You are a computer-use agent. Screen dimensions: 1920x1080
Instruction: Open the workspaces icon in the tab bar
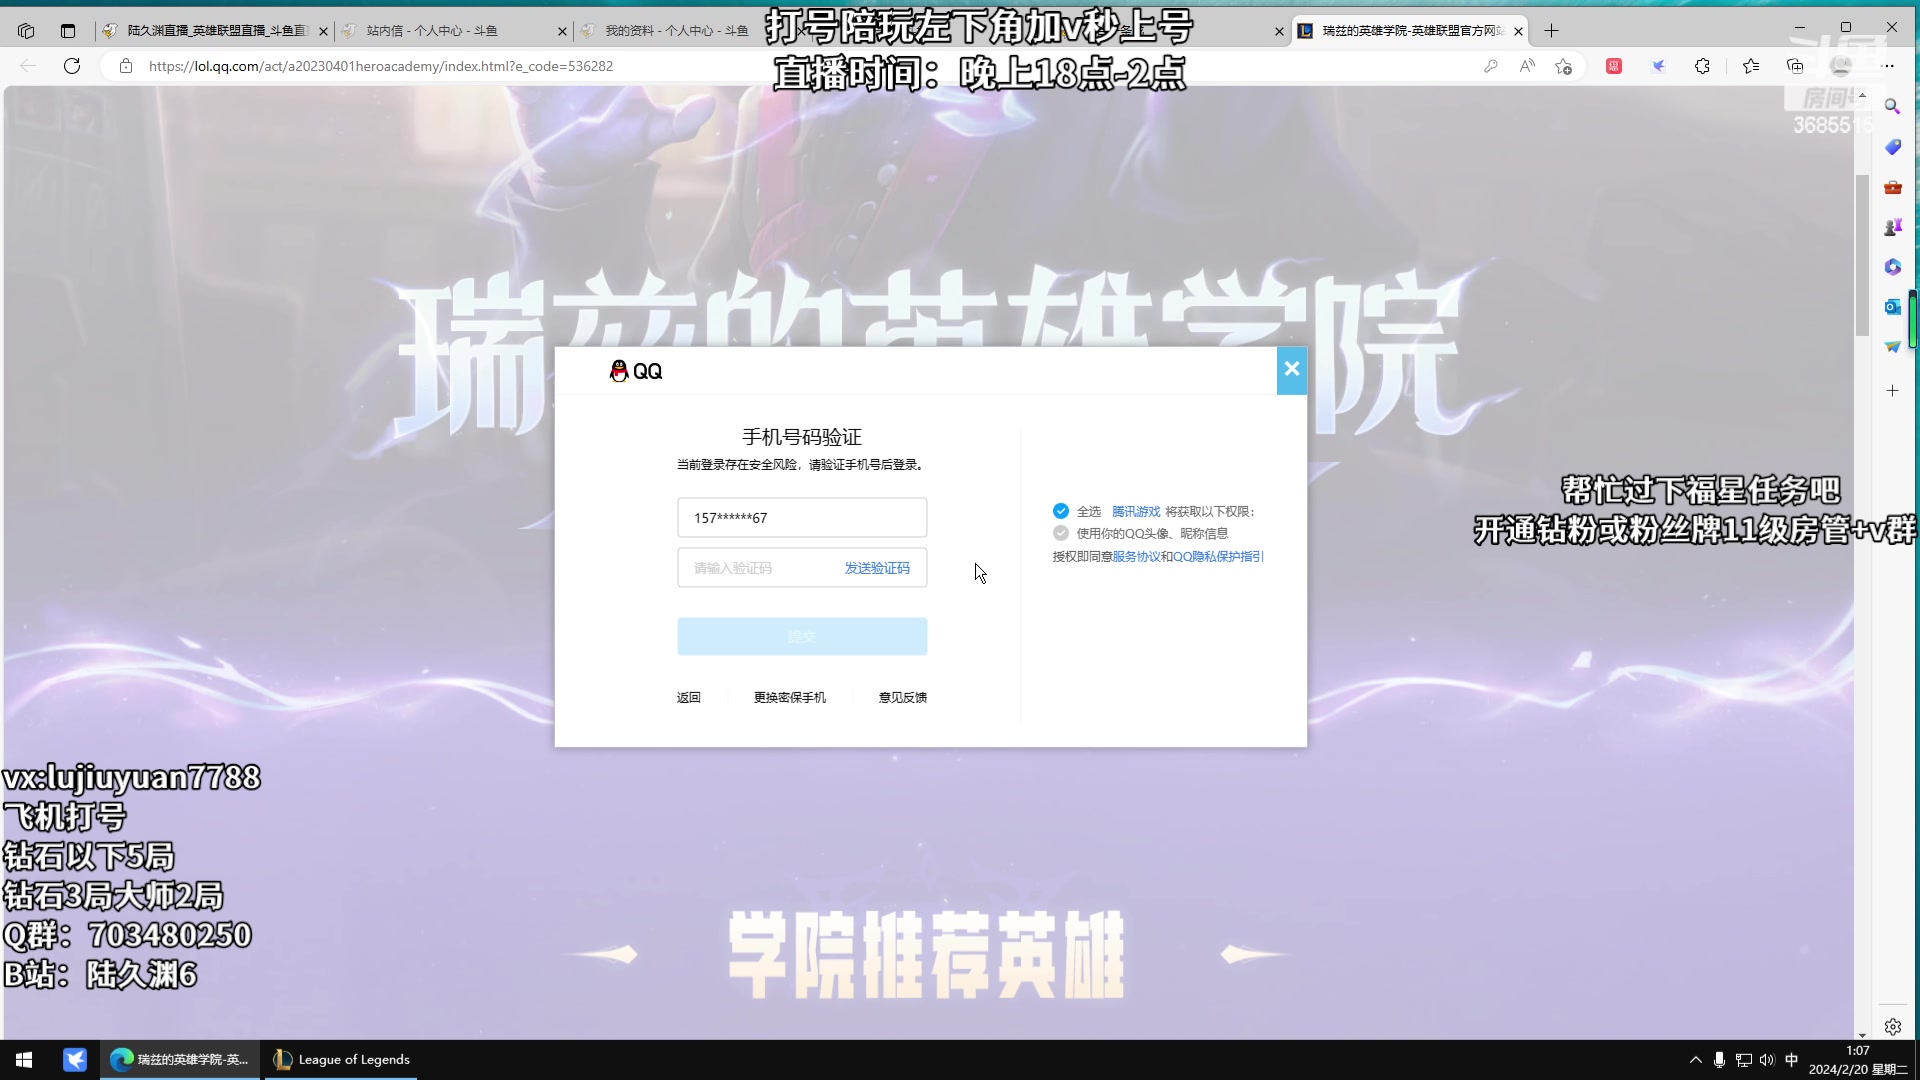(26, 31)
